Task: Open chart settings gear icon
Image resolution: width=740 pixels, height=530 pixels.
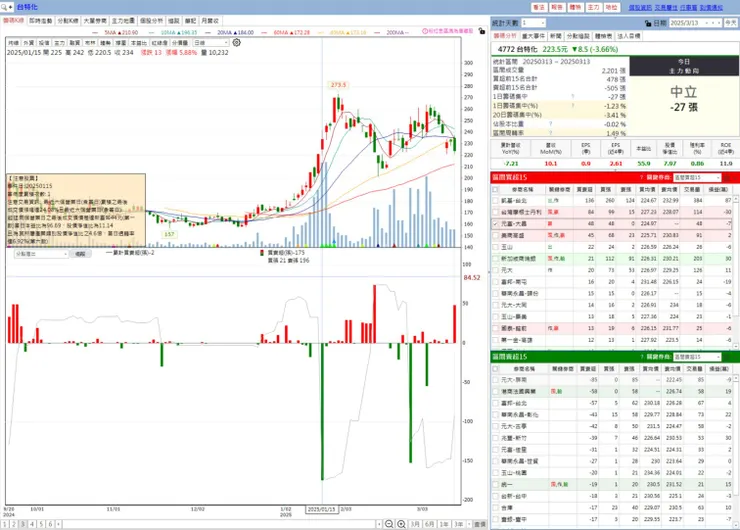Action: point(236,42)
